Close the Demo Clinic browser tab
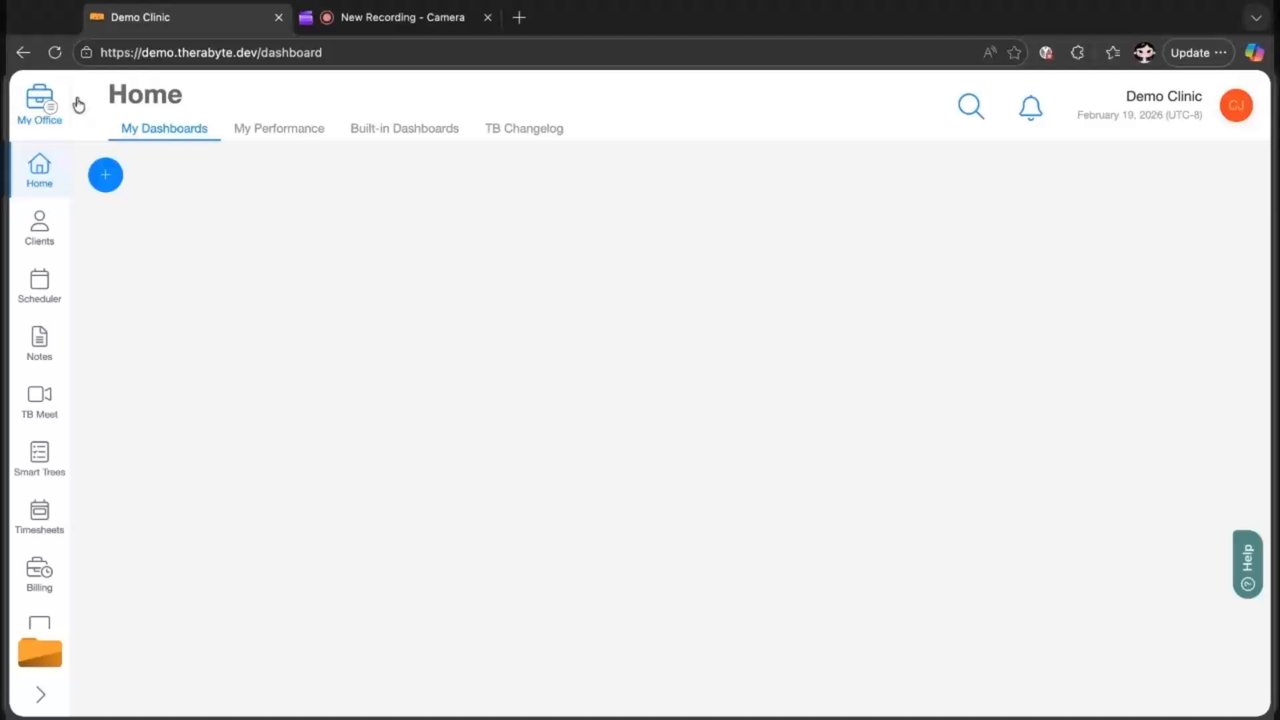 click(x=279, y=17)
